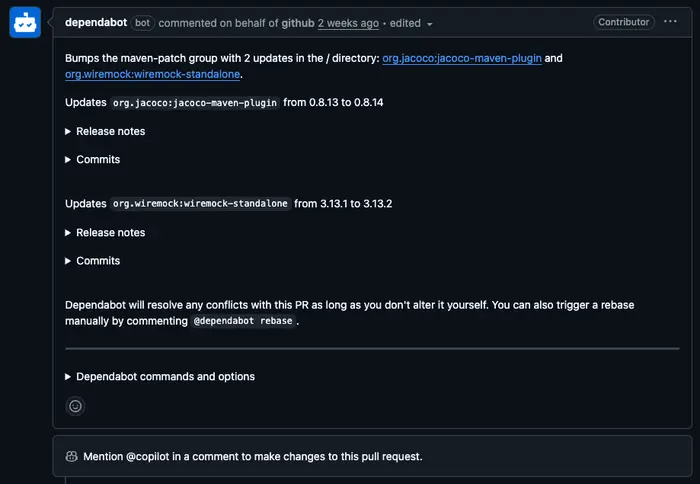Expand Release notes for jacoco-maven-plugin
700x484 pixels.
(x=105, y=131)
